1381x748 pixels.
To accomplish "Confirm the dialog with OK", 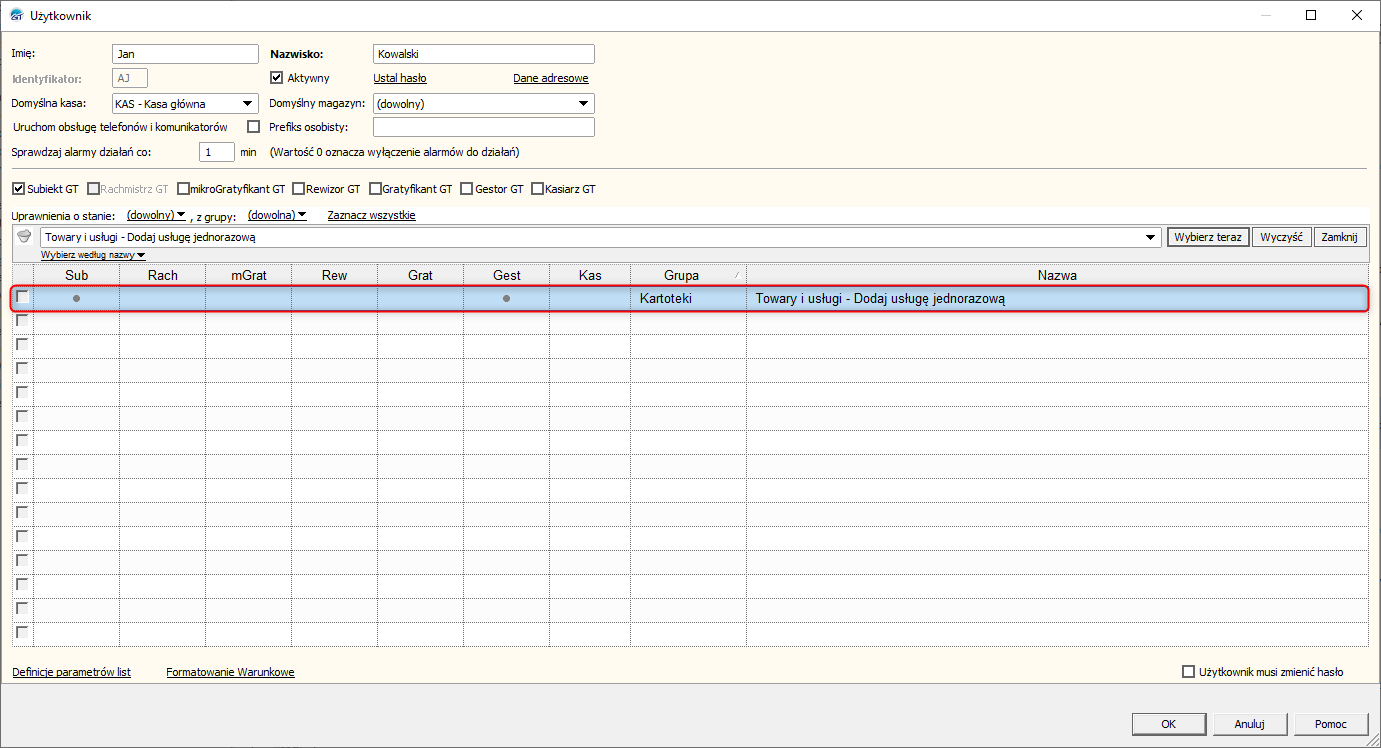I will [1169, 724].
